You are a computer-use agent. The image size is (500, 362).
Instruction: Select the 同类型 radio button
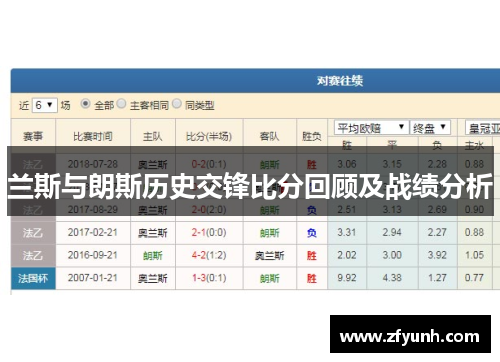click(177, 104)
